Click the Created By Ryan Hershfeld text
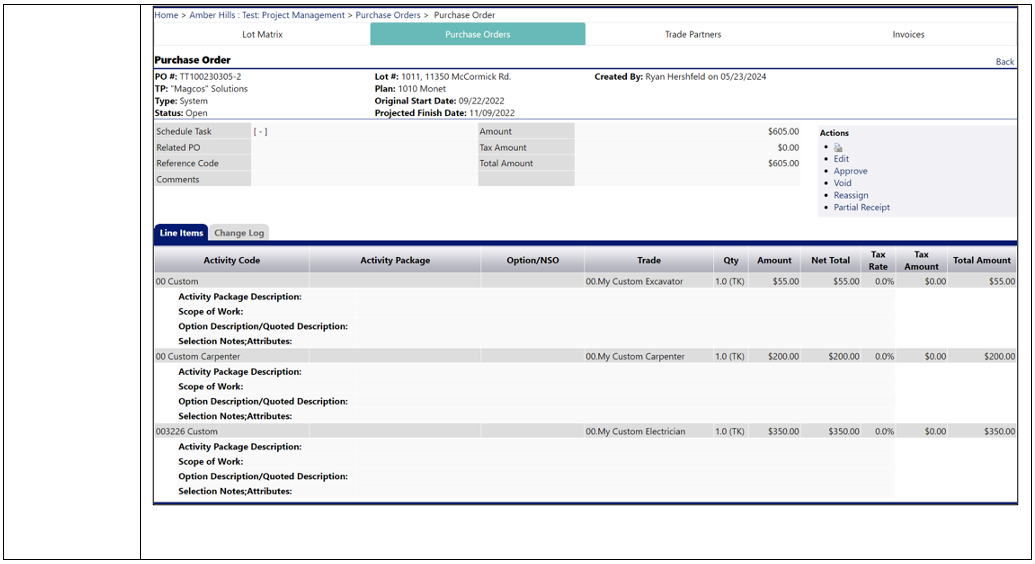The width and height of the screenshot is (1035, 564). (681, 77)
